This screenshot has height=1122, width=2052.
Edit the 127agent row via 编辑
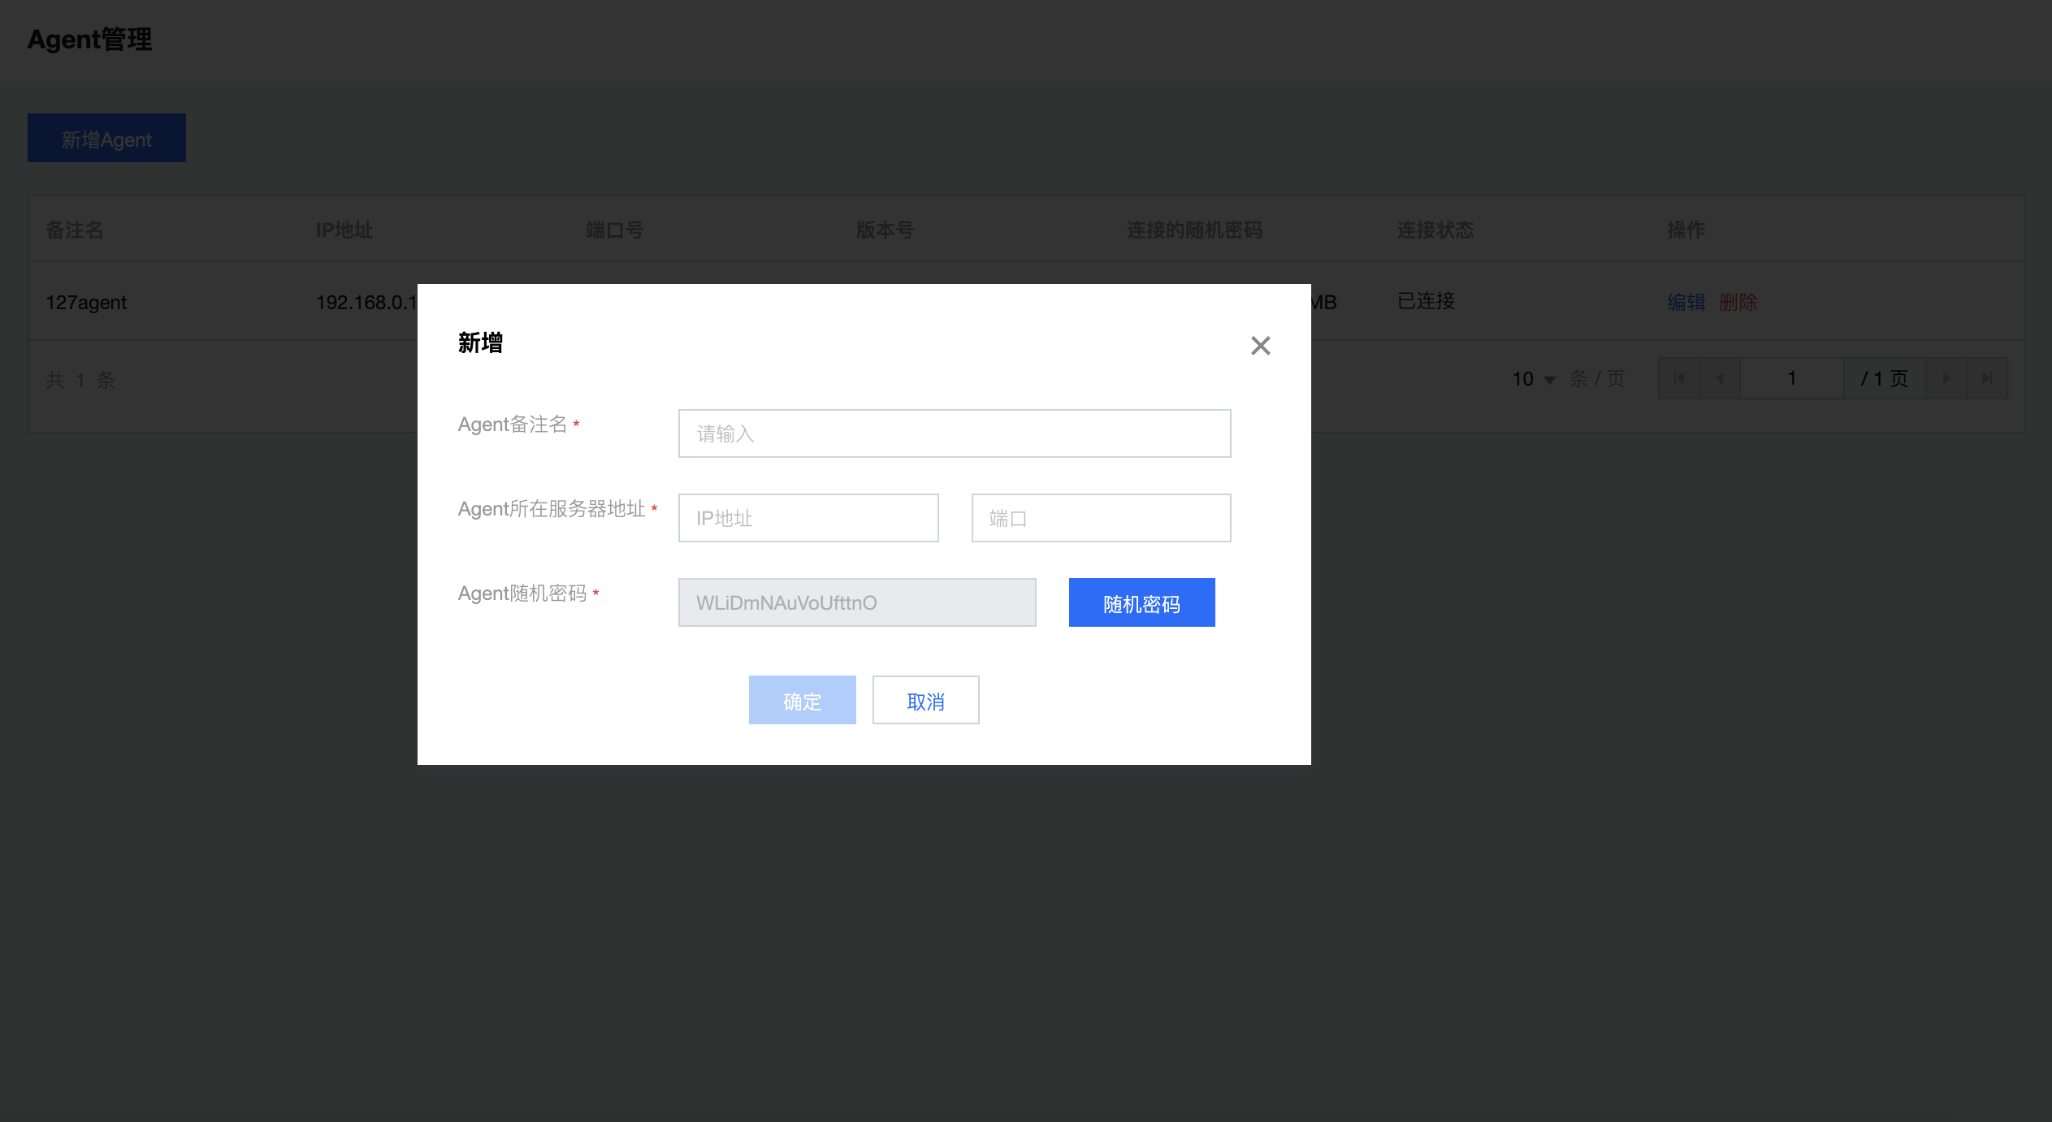coord(1686,302)
